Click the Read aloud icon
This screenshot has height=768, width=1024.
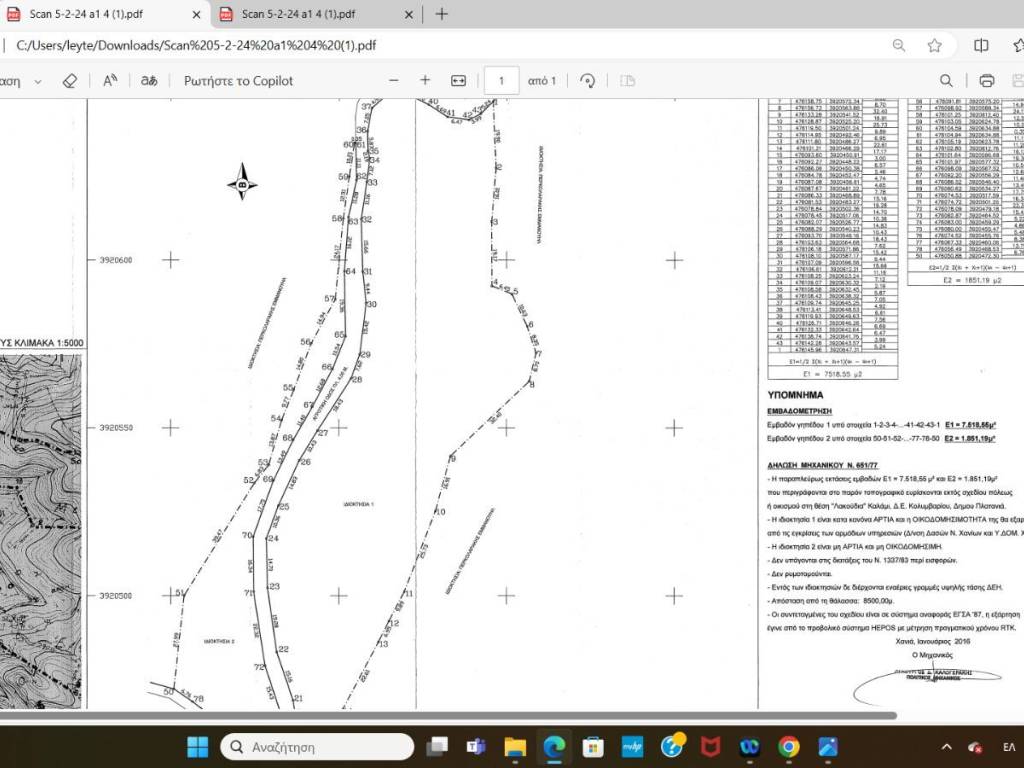(111, 81)
